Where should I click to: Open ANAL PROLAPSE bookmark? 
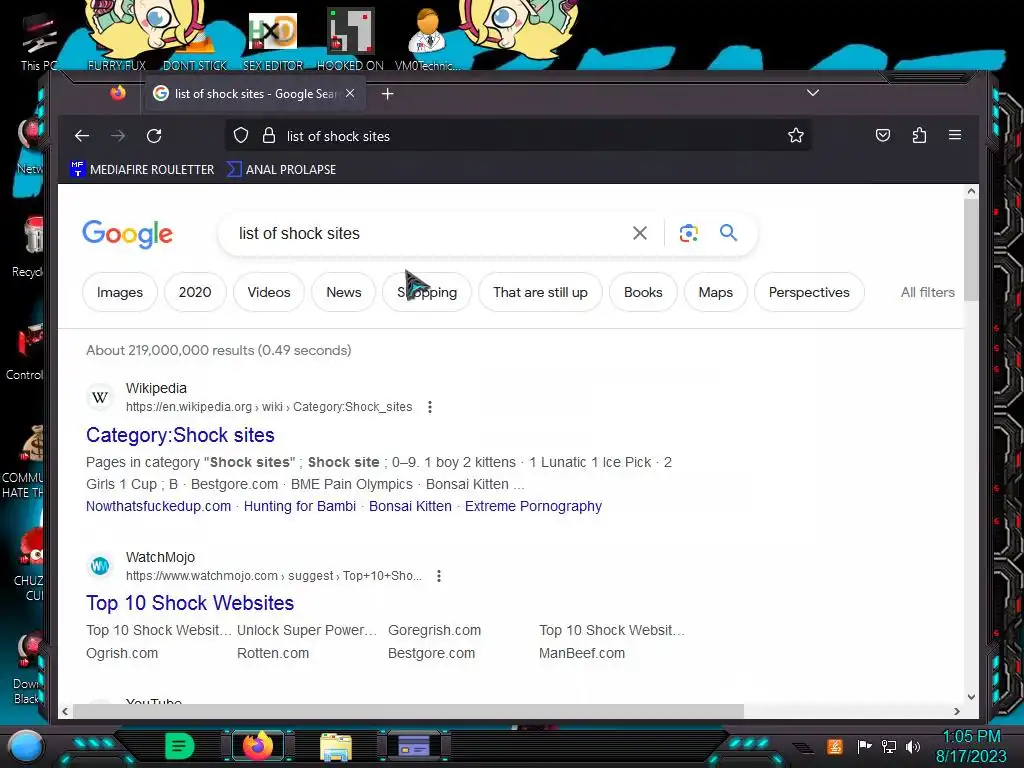pos(281,169)
